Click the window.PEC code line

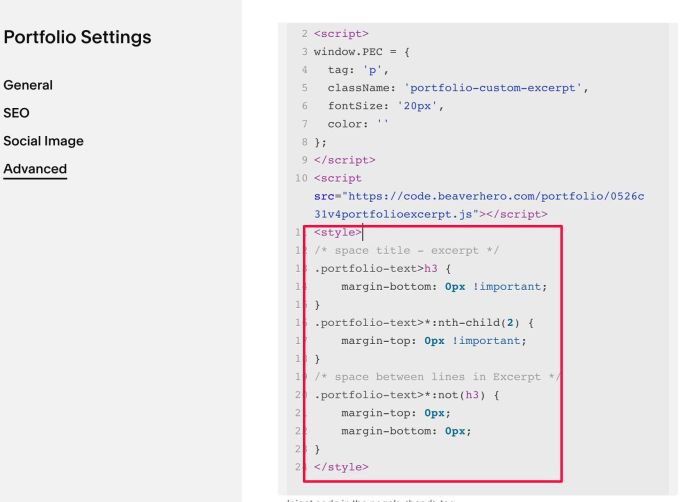click(x=362, y=52)
